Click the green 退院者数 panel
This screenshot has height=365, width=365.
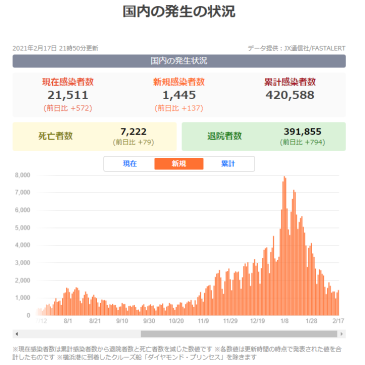click(x=264, y=136)
